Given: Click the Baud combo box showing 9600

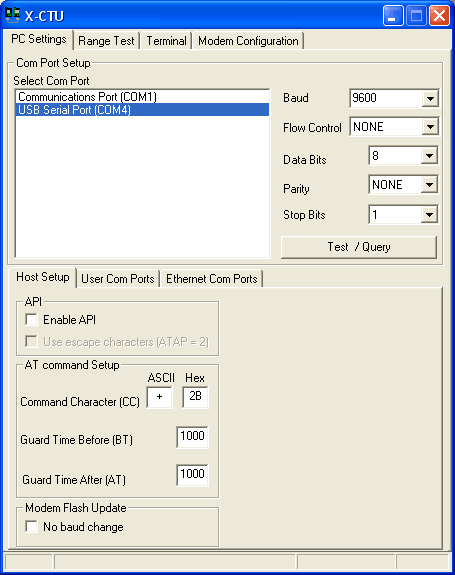Looking at the screenshot, I should 394,98.
